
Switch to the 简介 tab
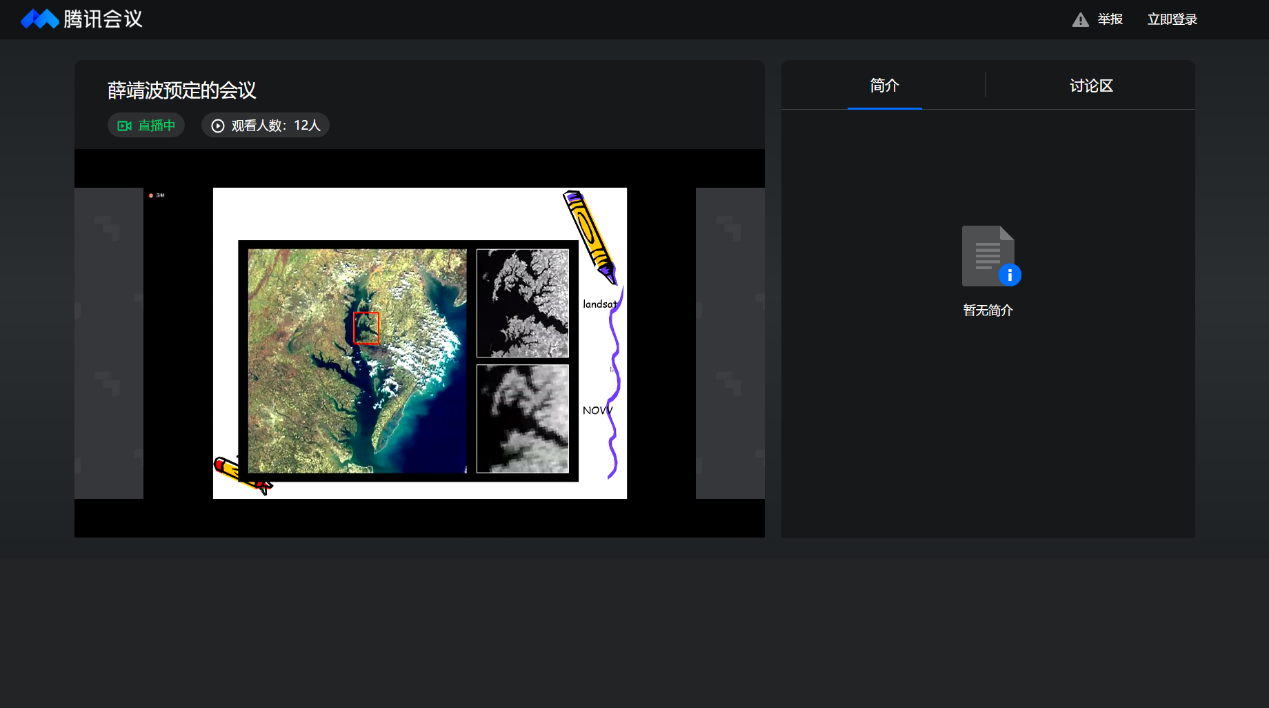[885, 86]
